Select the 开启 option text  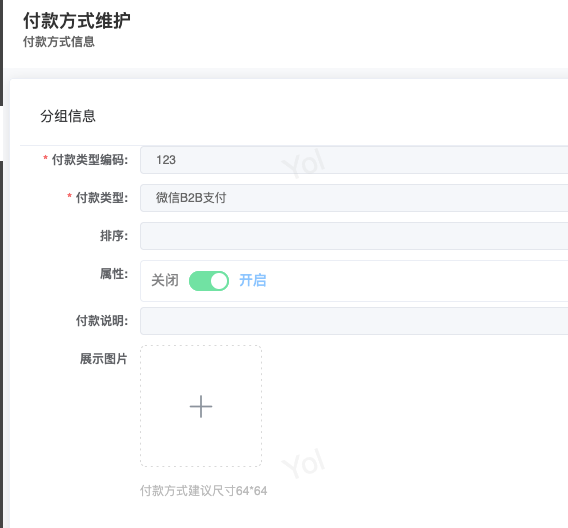[252, 280]
